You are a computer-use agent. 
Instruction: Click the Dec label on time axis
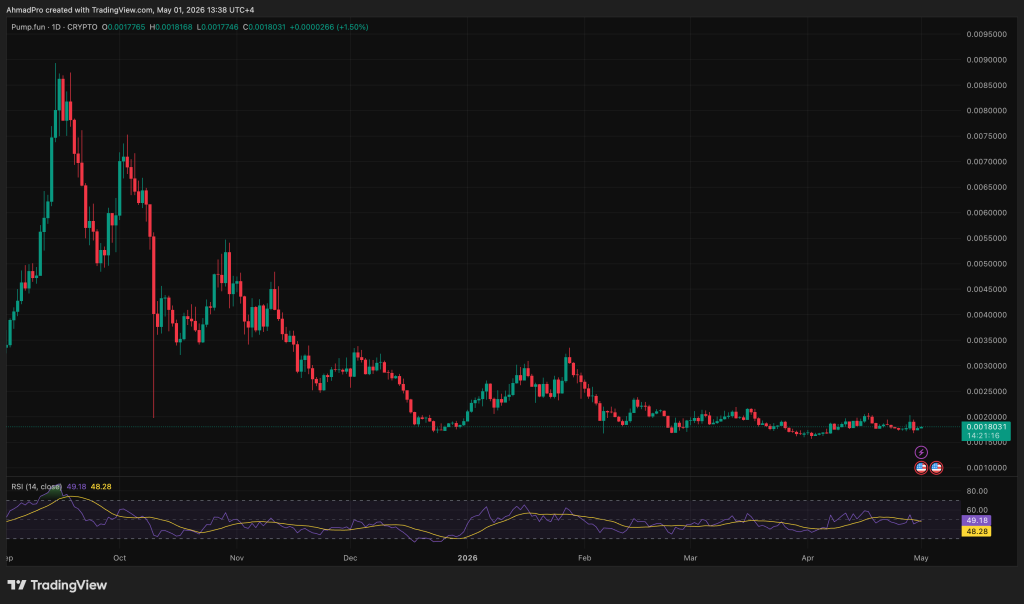click(350, 558)
